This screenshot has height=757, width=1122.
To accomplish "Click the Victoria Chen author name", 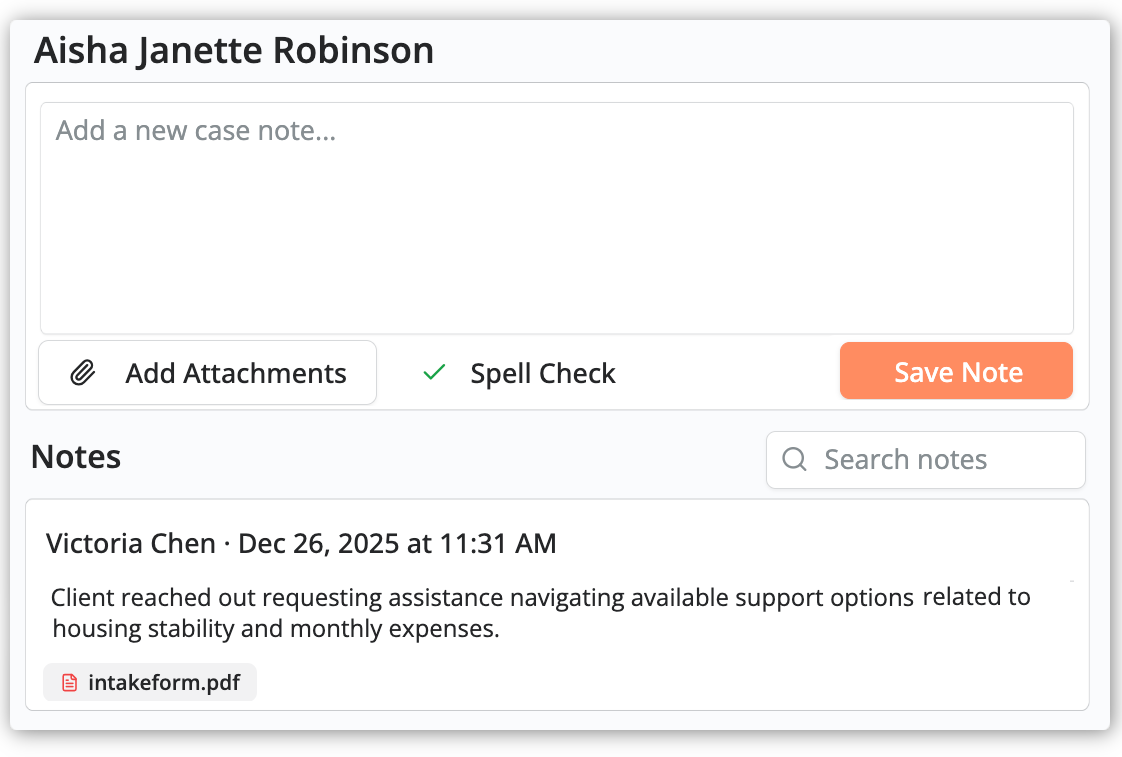I will 129,543.
